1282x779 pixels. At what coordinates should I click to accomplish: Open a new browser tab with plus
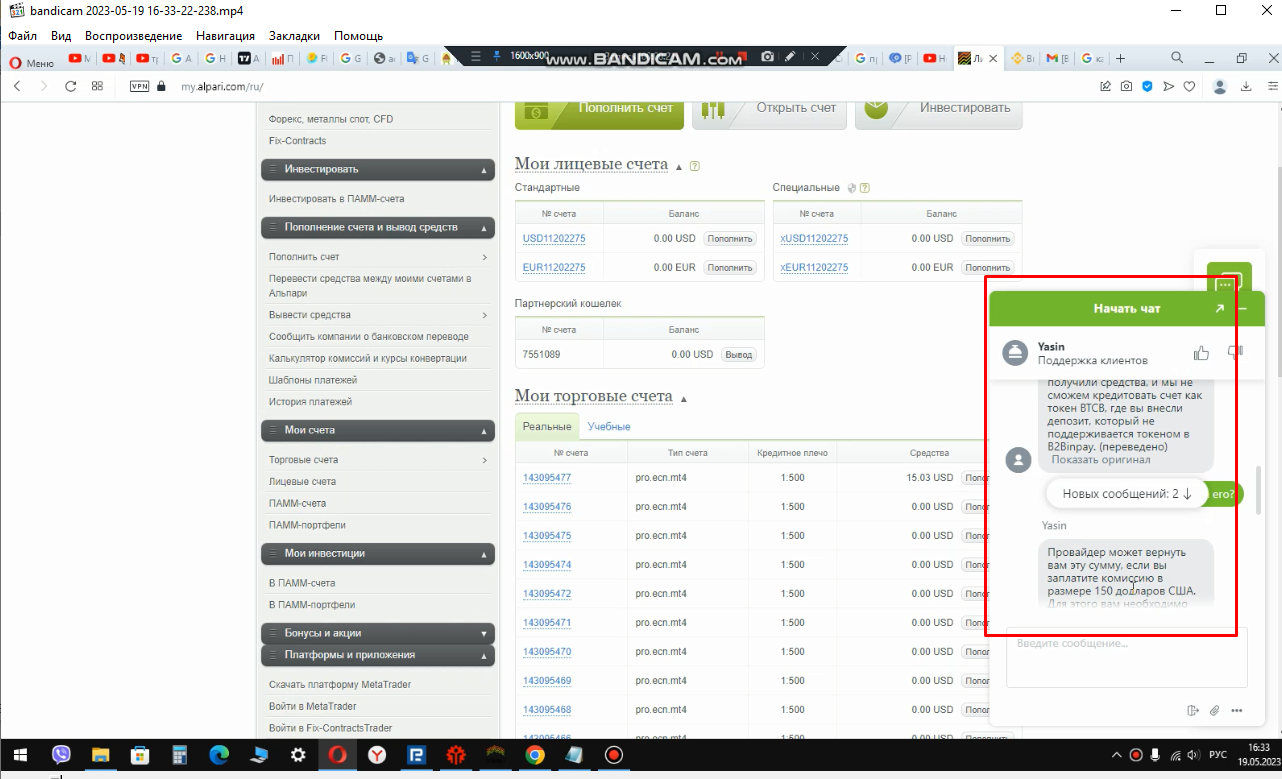[x=1120, y=58]
